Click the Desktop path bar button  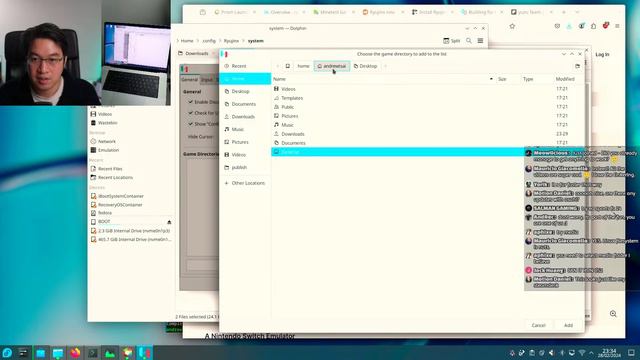pyautogui.click(x=365, y=66)
